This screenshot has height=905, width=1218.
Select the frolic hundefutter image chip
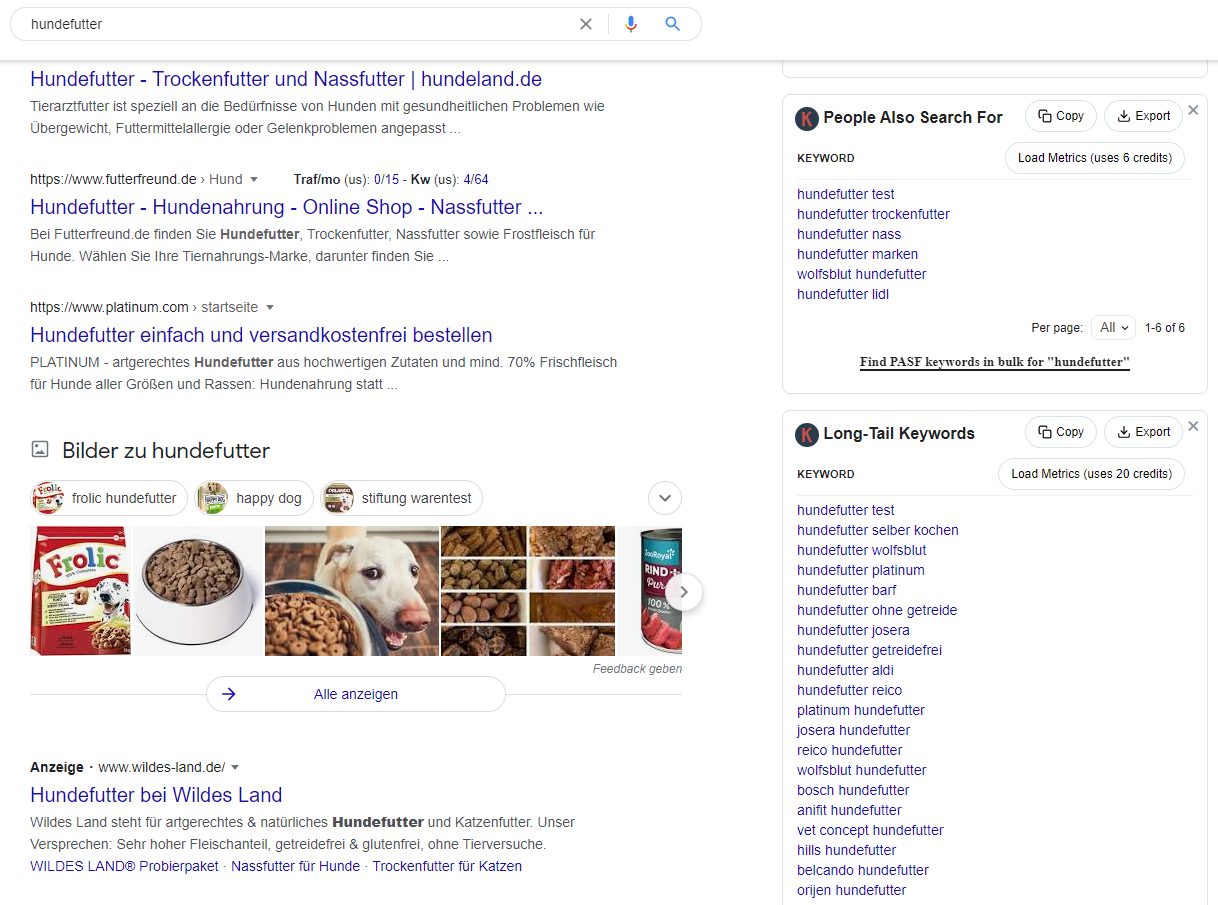(109, 498)
